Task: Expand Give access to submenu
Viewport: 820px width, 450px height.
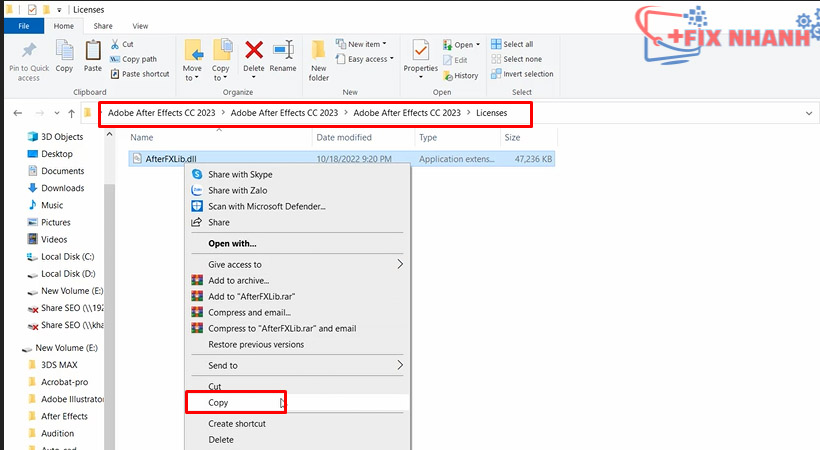Action: coord(298,264)
